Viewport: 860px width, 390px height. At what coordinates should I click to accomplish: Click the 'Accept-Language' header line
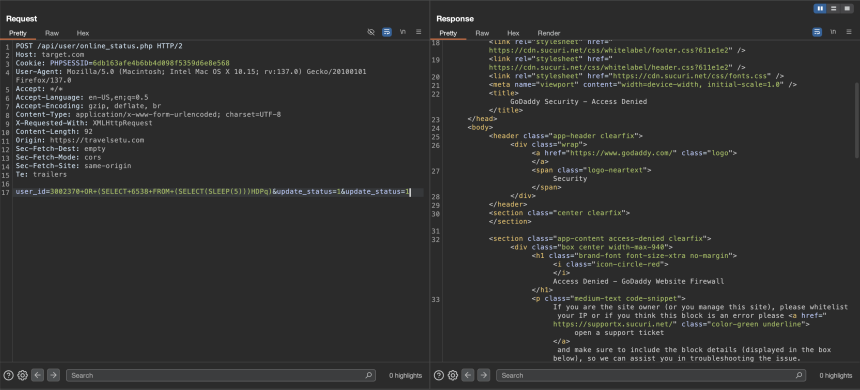82,98
